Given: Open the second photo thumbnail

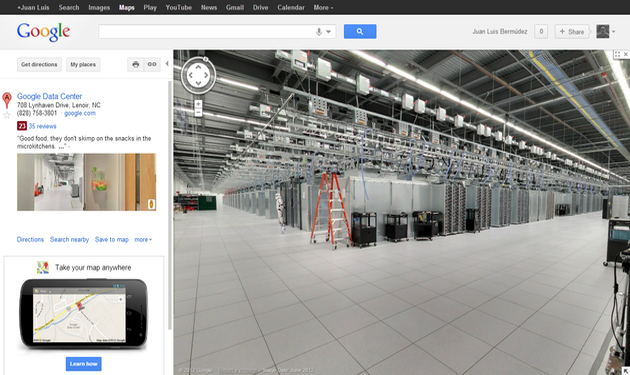Looking at the screenshot, I should (120, 182).
